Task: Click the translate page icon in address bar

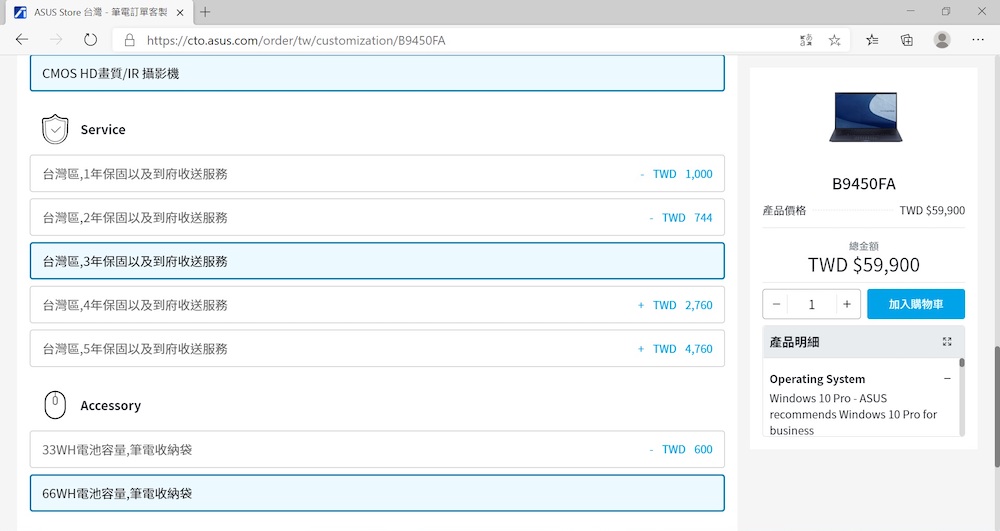Action: [806, 40]
